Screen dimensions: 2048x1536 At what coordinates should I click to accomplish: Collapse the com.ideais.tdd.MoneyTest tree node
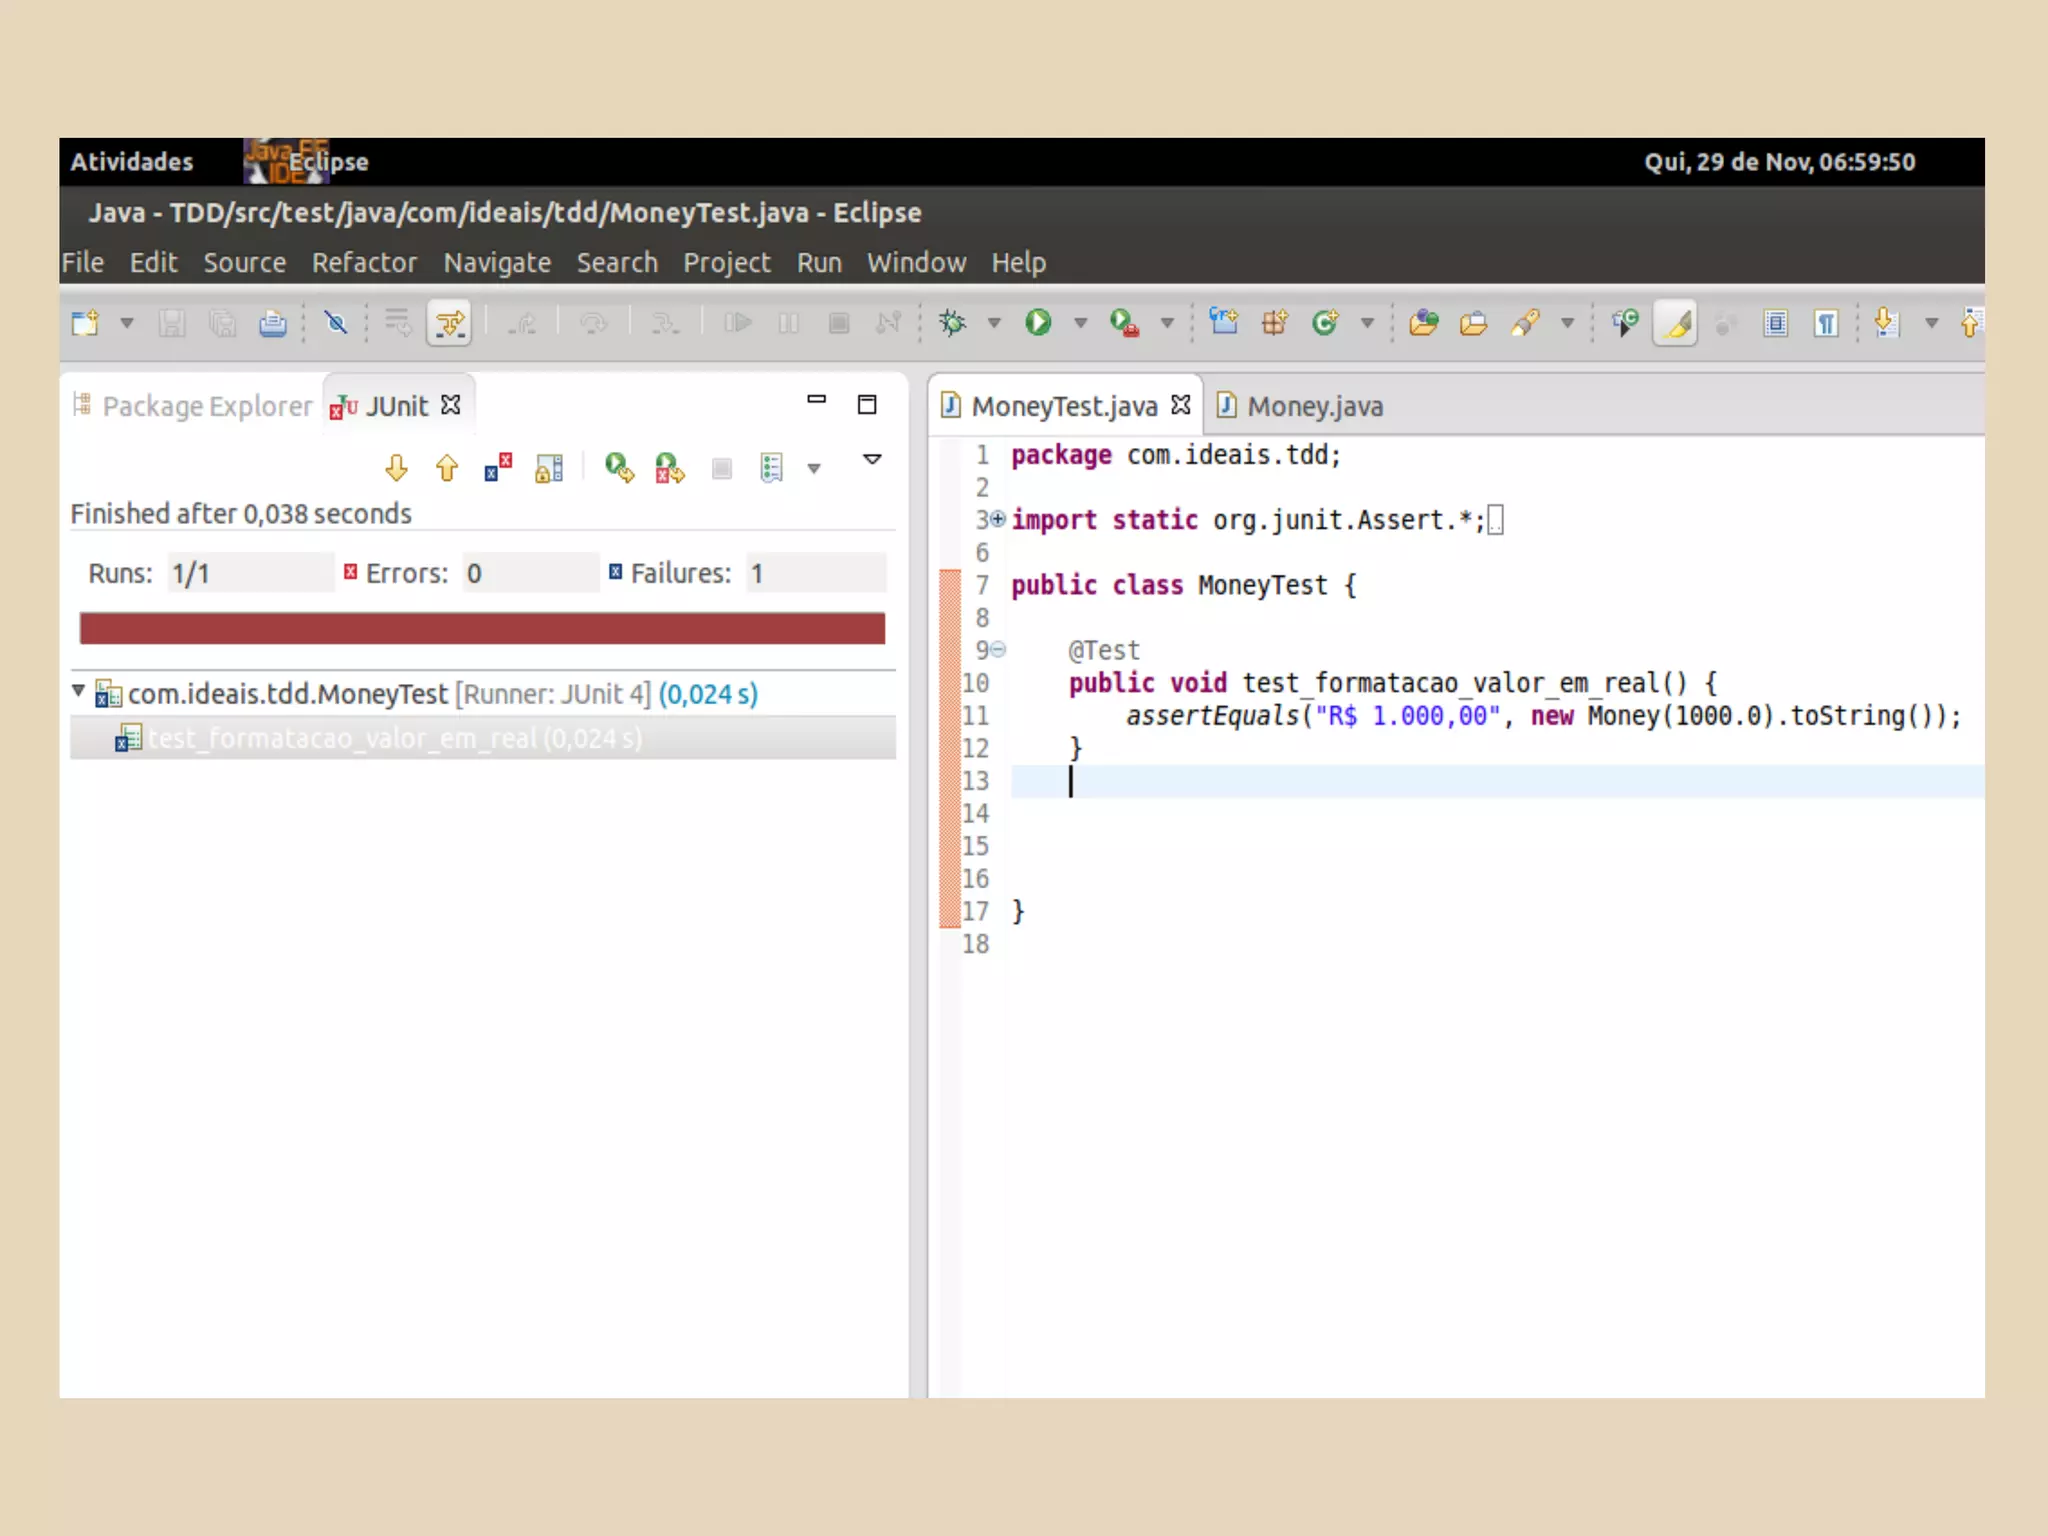(78, 691)
